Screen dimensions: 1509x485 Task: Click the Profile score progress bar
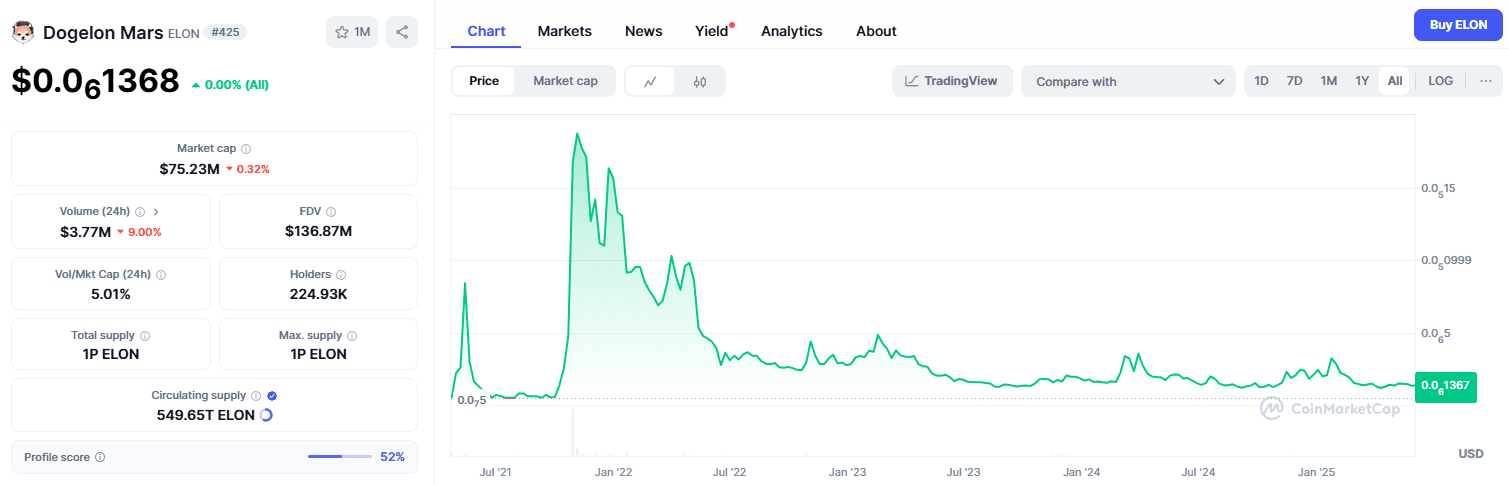(x=340, y=457)
